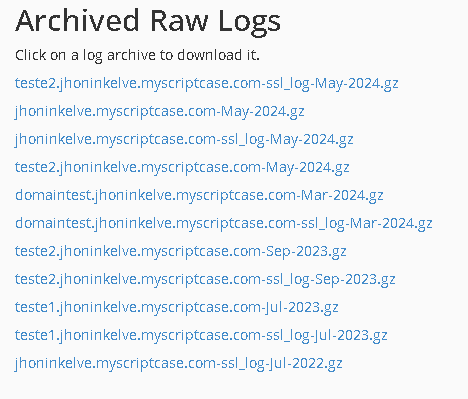Pick the non-SSL July 2023 teste1 log
The width and height of the screenshot is (468, 399).
click(x=177, y=307)
